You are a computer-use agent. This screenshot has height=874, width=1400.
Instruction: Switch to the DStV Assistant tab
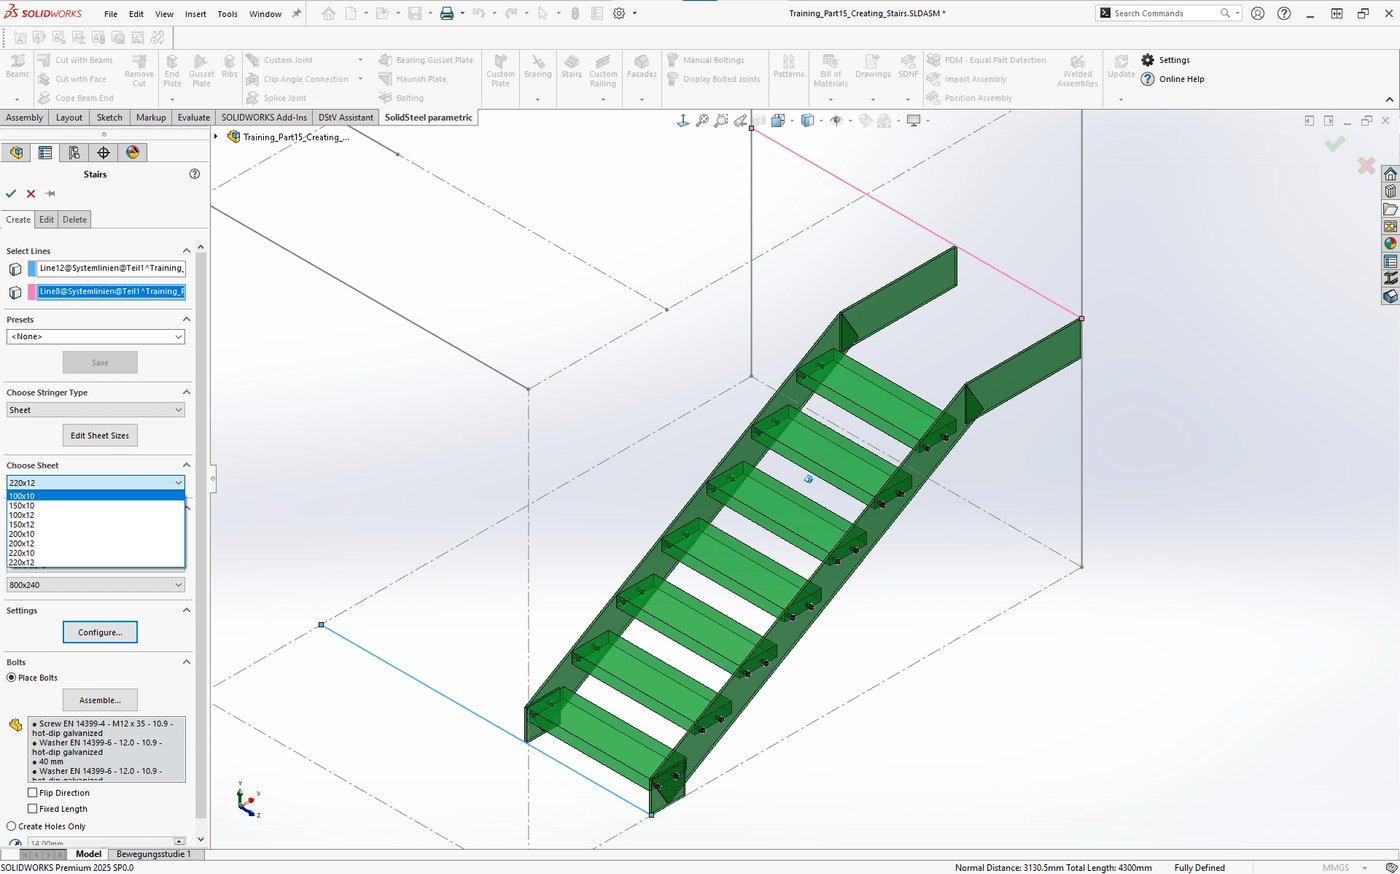(x=345, y=117)
